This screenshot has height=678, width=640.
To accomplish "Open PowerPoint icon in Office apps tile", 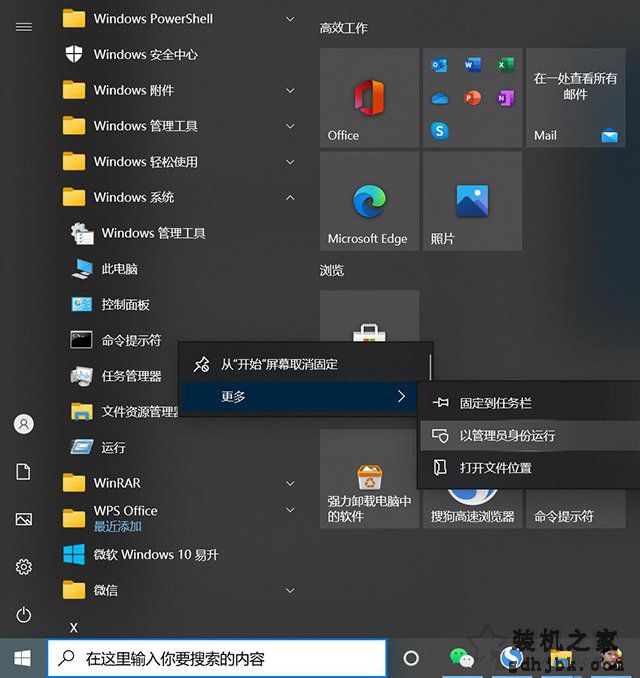I will (472, 98).
